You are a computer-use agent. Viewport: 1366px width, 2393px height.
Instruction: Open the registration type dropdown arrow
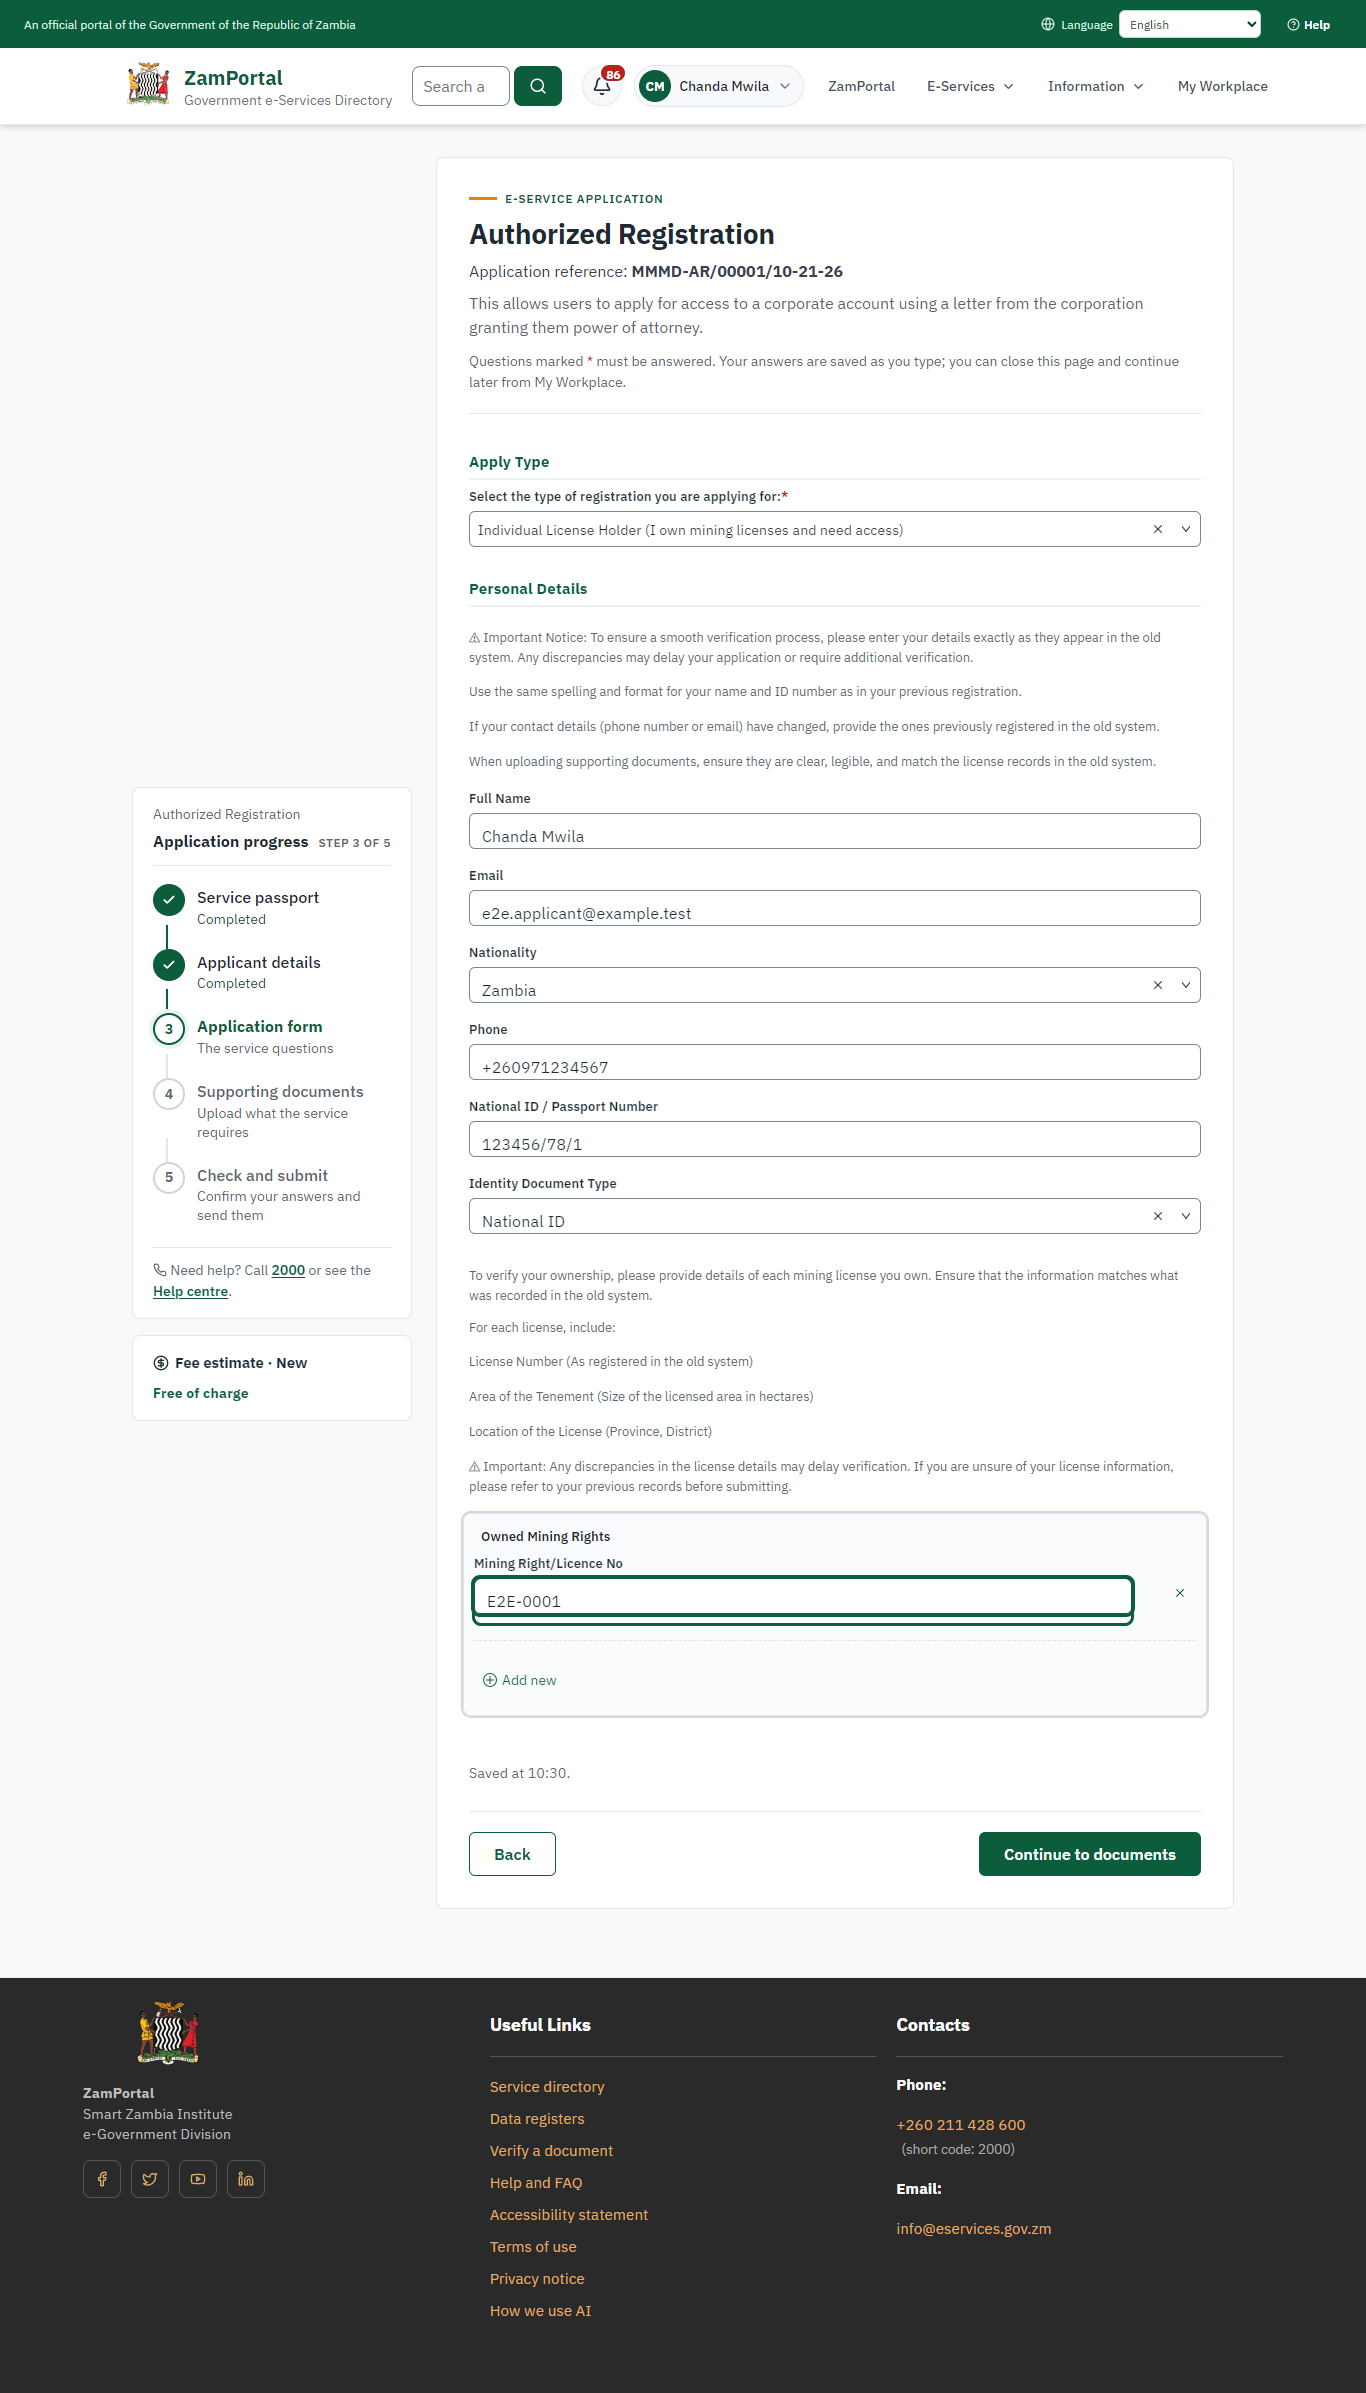pyautogui.click(x=1186, y=529)
